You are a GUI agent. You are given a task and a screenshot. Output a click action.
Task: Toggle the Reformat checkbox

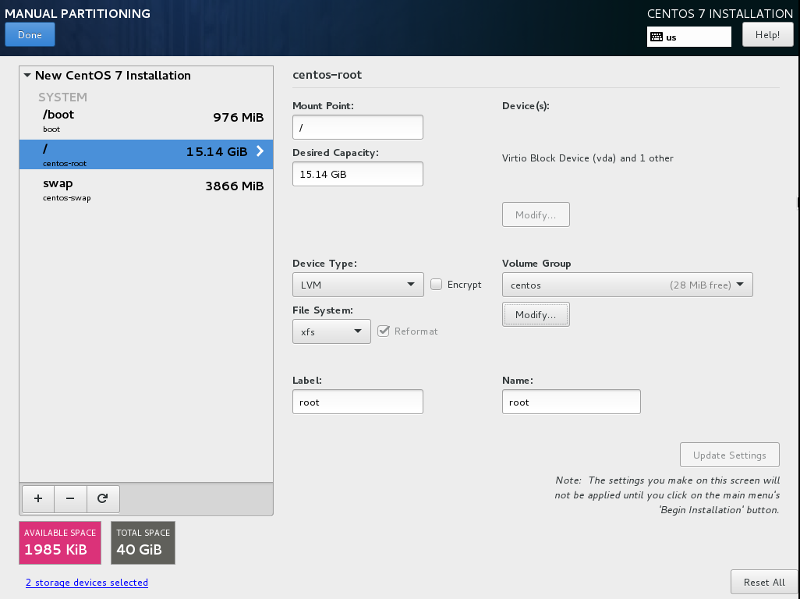click(386, 331)
